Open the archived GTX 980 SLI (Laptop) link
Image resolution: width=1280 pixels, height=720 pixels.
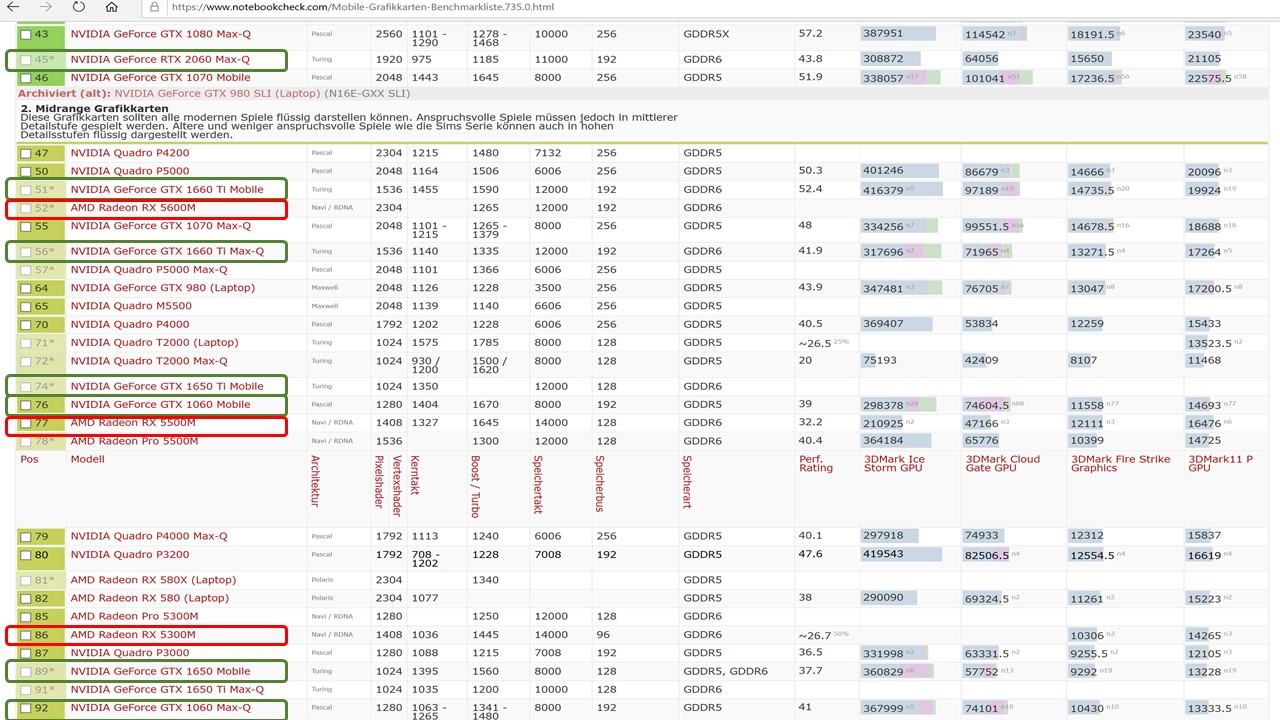tap(219, 93)
